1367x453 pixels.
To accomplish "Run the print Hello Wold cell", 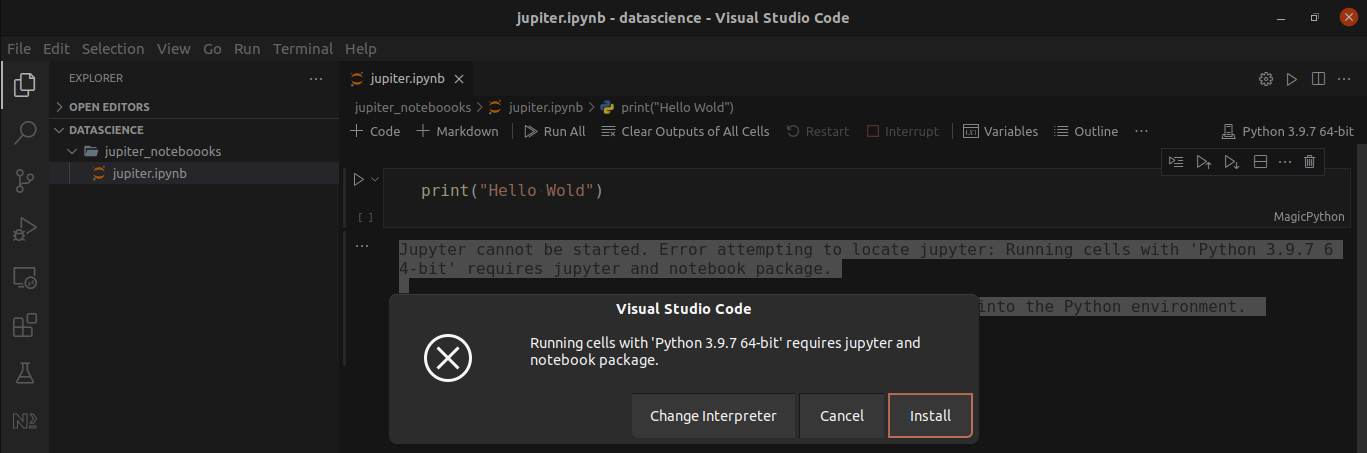I will click(x=358, y=179).
